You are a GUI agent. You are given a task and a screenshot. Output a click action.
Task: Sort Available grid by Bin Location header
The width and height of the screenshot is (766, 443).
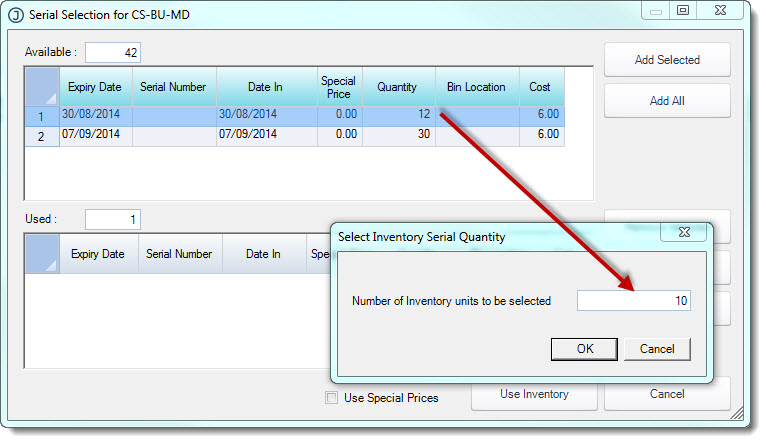tap(477, 87)
